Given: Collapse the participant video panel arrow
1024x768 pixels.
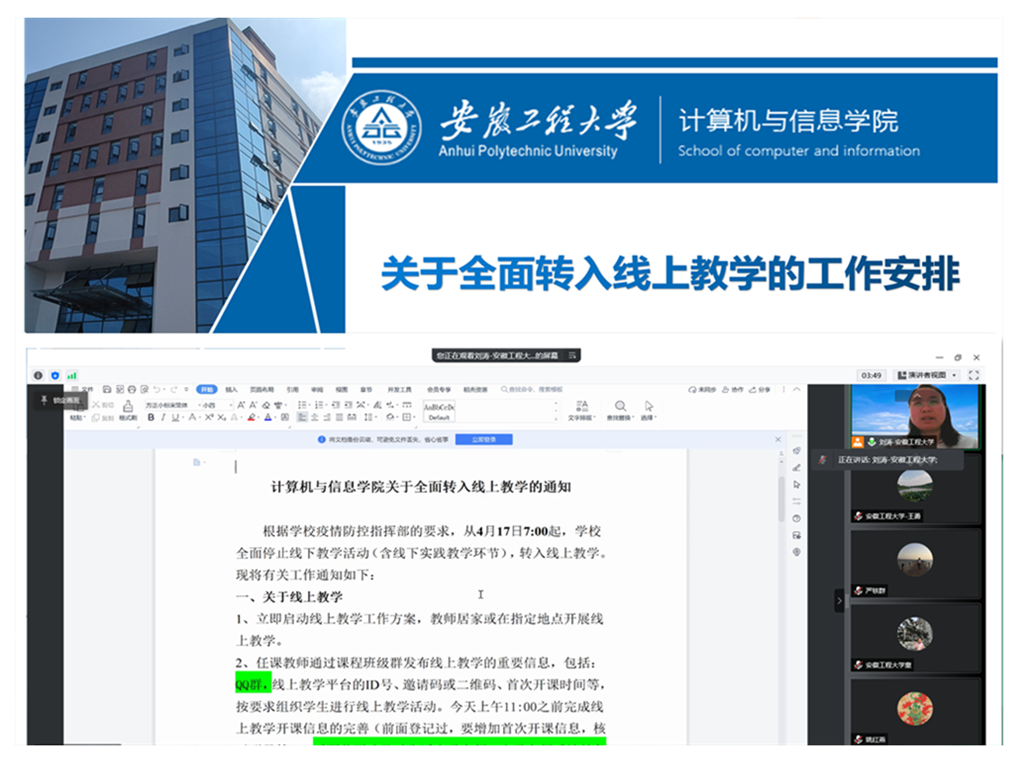Looking at the screenshot, I should (x=839, y=601).
